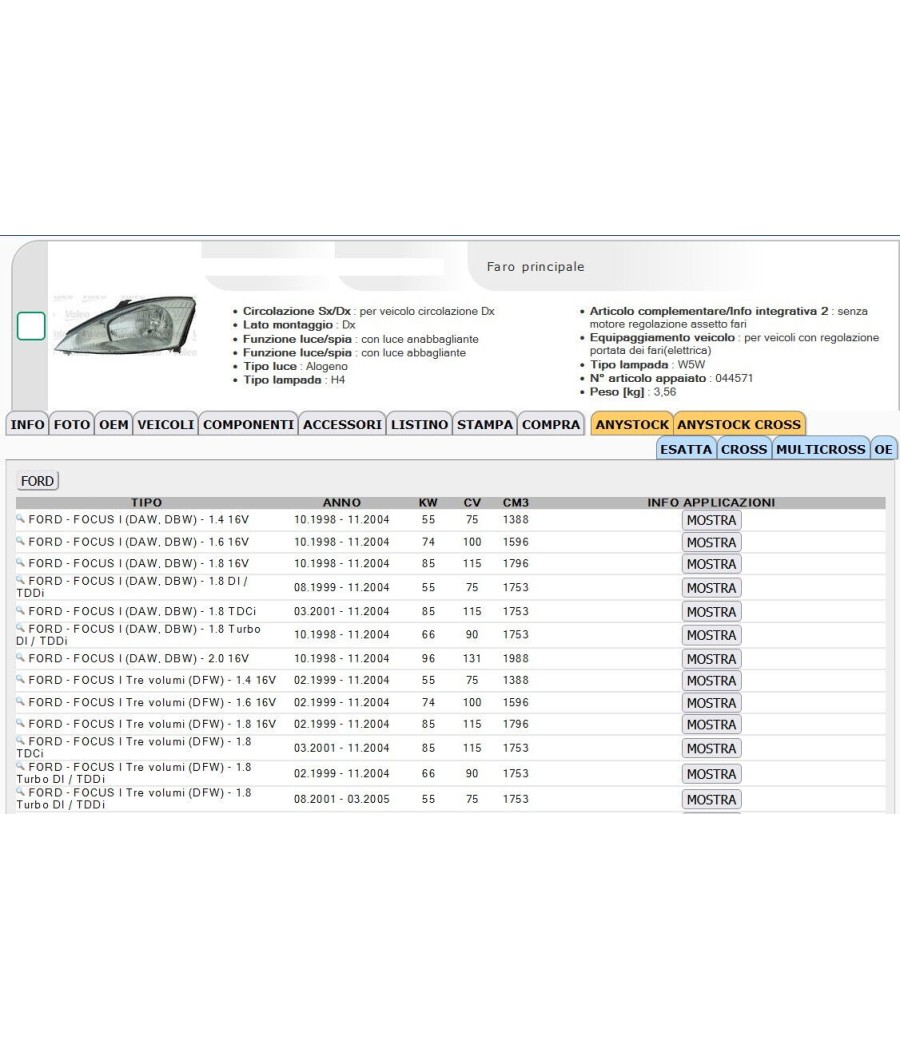This screenshot has width=900, height=1050.
Task: Open the headlight product thumbnail
Action: [126, 326]
